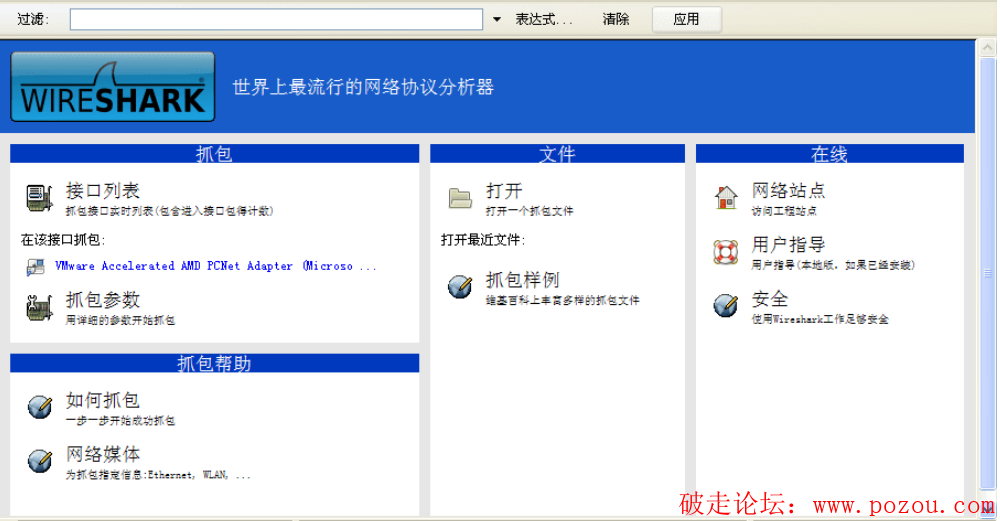Open the filter history dropdown arrow
This screenshot has width=1000, height=521.
[497, 20]
